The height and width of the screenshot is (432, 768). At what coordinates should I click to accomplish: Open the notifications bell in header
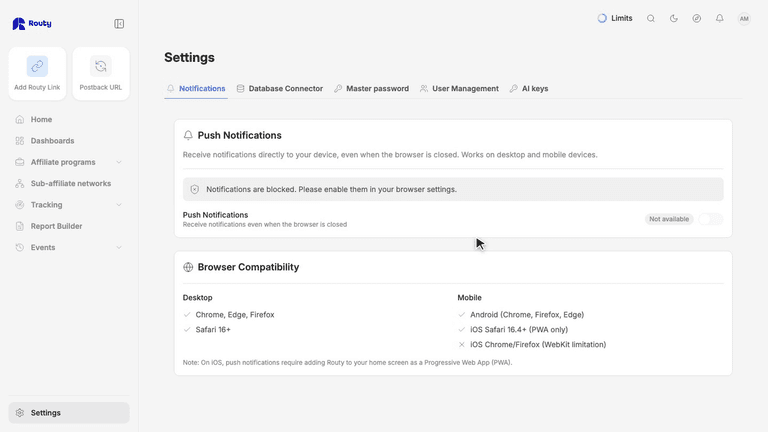(x=720, y=18)
